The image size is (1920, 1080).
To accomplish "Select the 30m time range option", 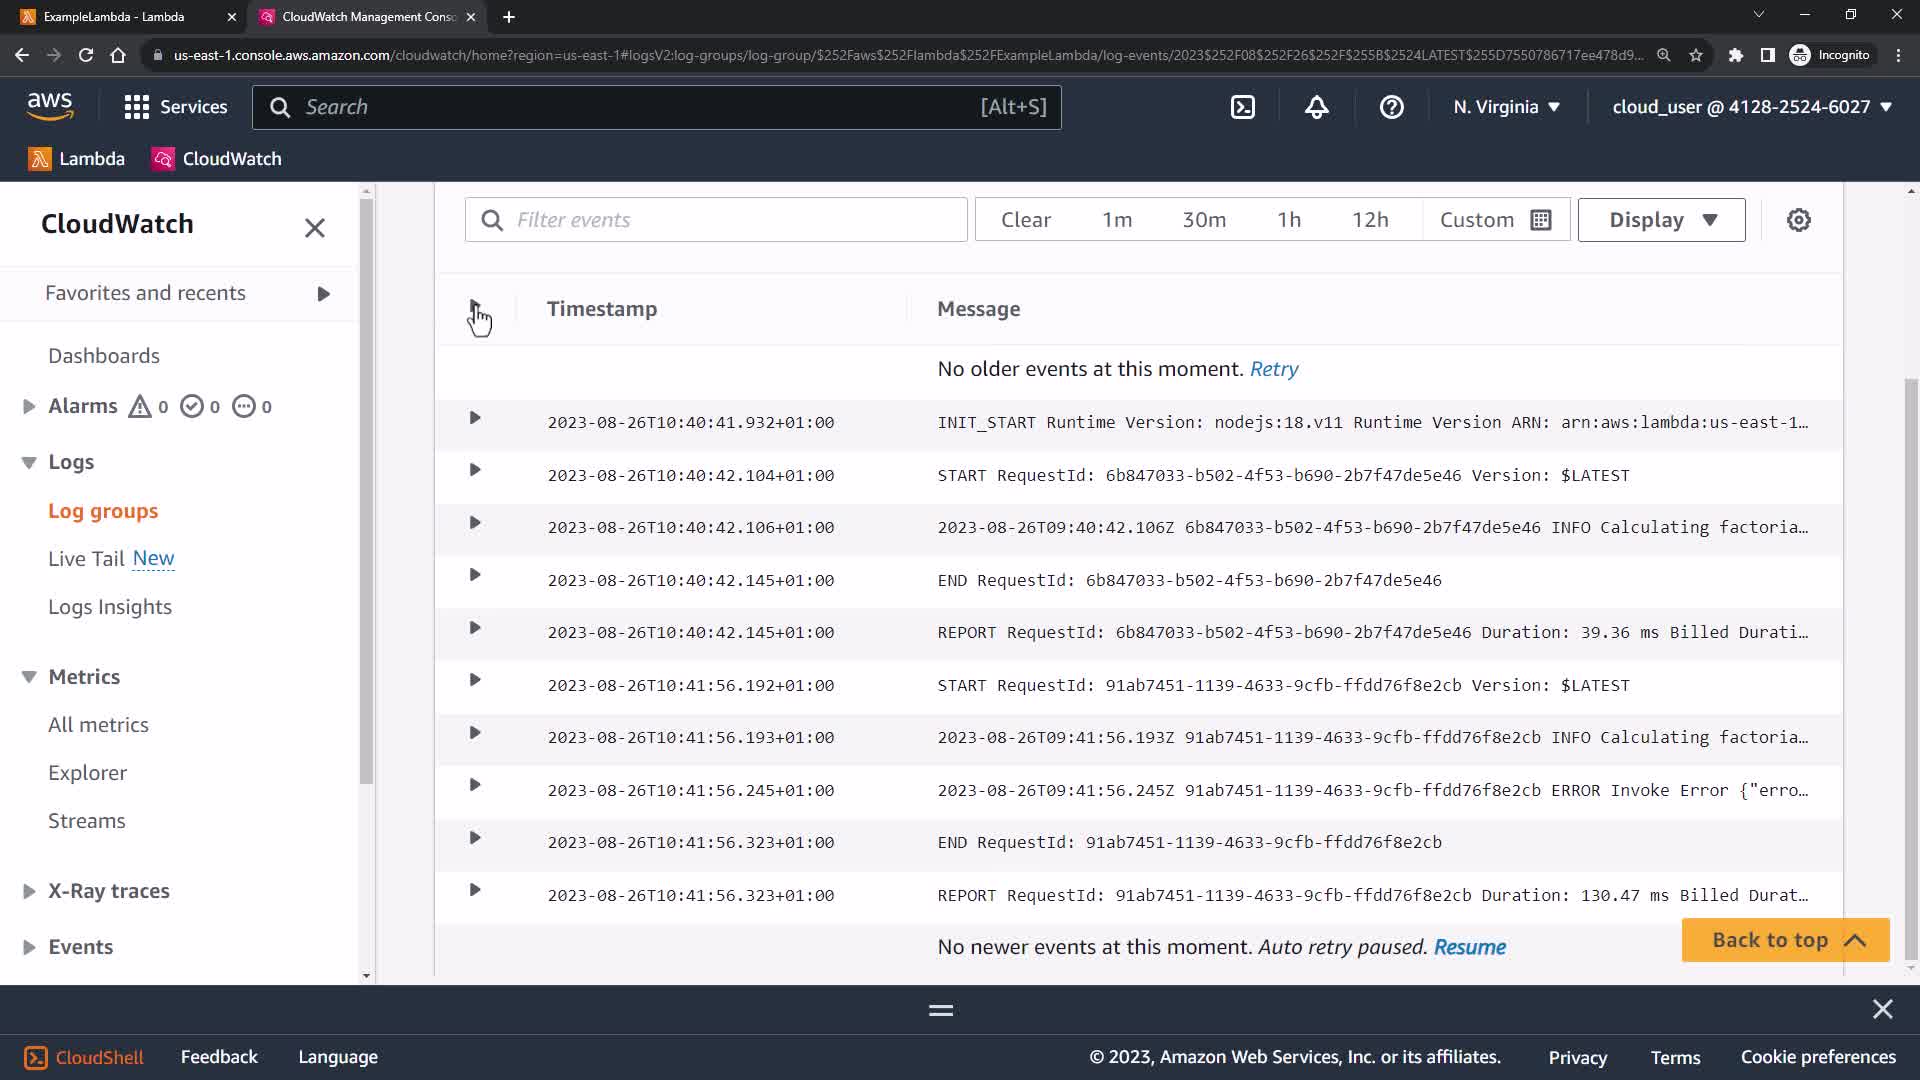I will point(1203,220).
